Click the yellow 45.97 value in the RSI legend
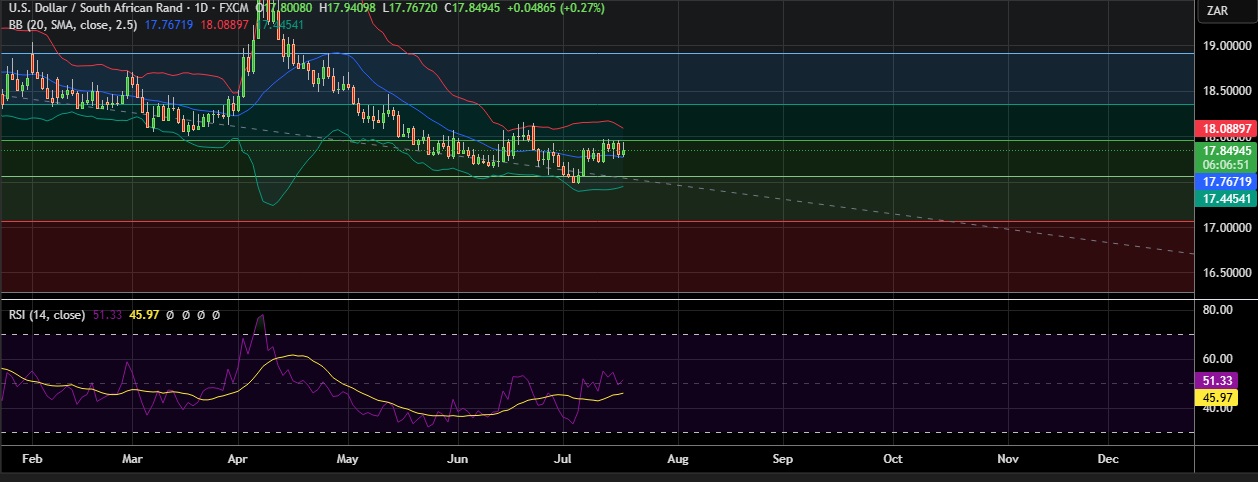 tap(145, 314)
